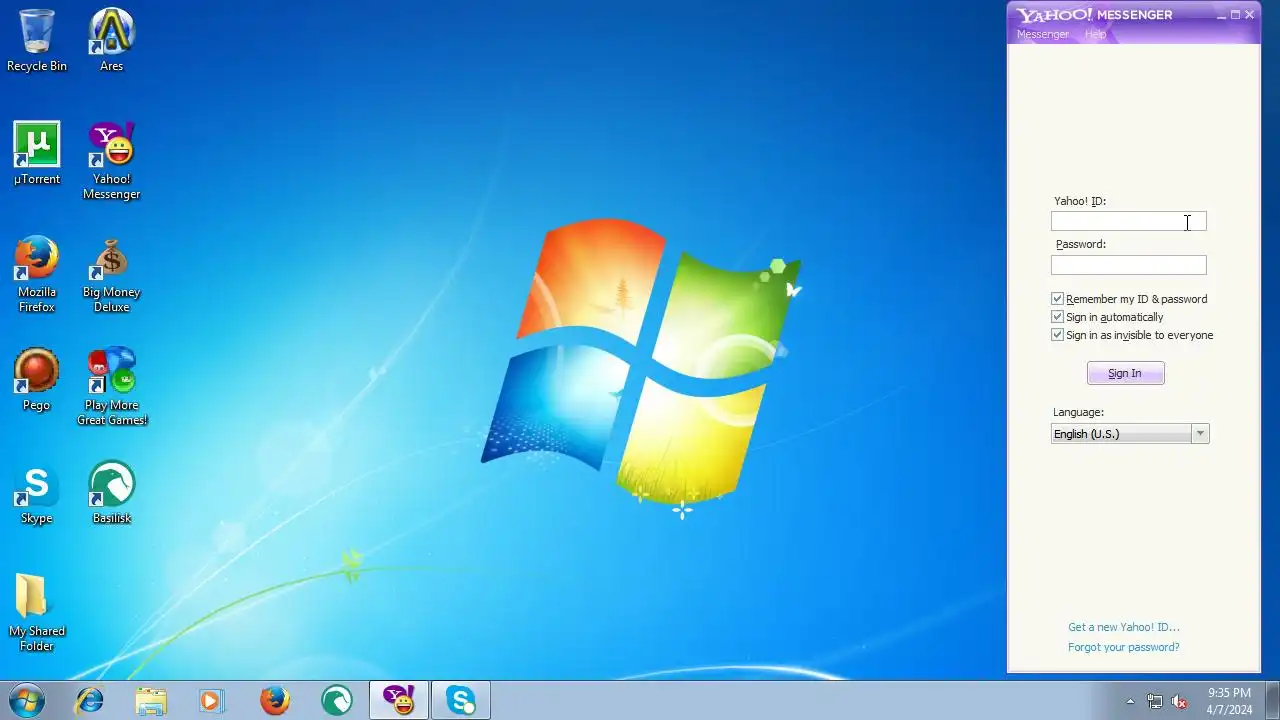Disable Sign in as invisible to everyone
Image resolution: width=1280 pixels, height=720 pixels.
(x=1057, y=335)
